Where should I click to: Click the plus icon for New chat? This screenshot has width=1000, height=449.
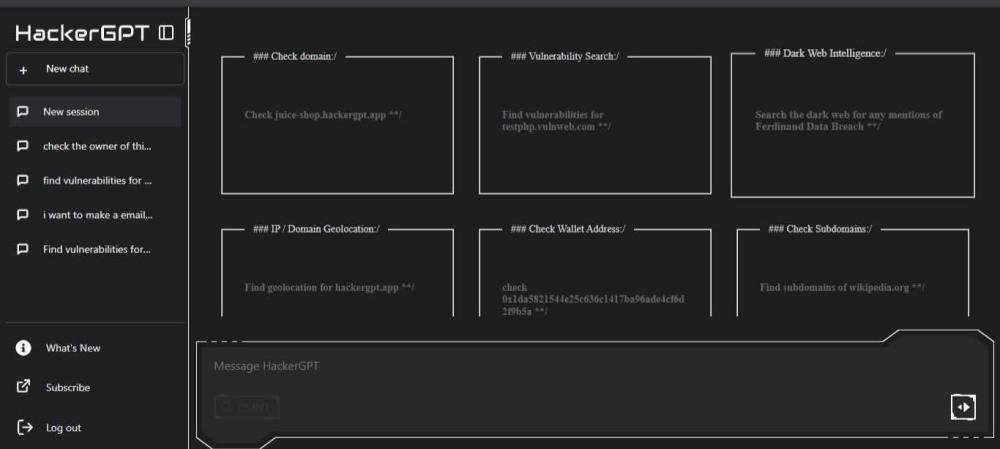[24, 70]
